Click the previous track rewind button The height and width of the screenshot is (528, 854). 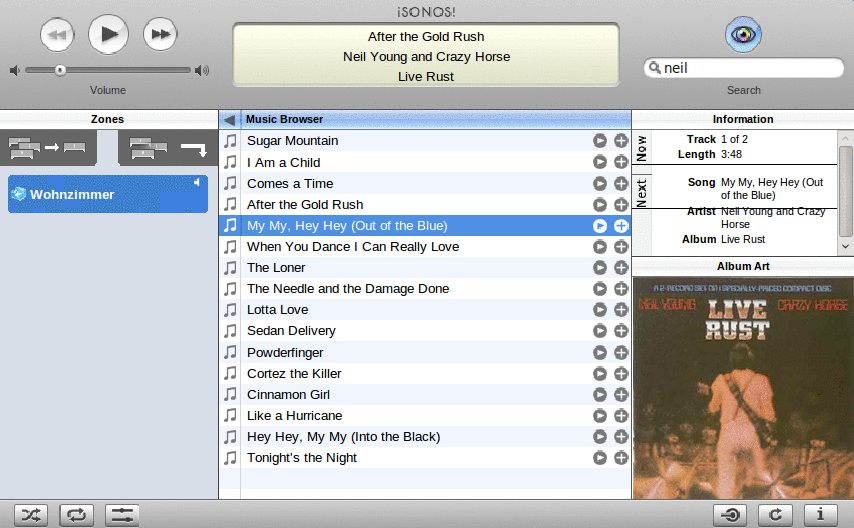coord(57,35)
